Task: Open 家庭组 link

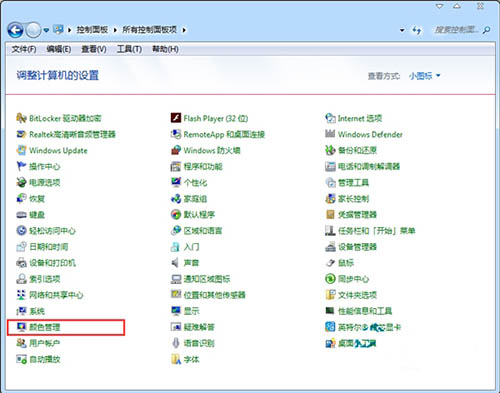Action: 195,199
